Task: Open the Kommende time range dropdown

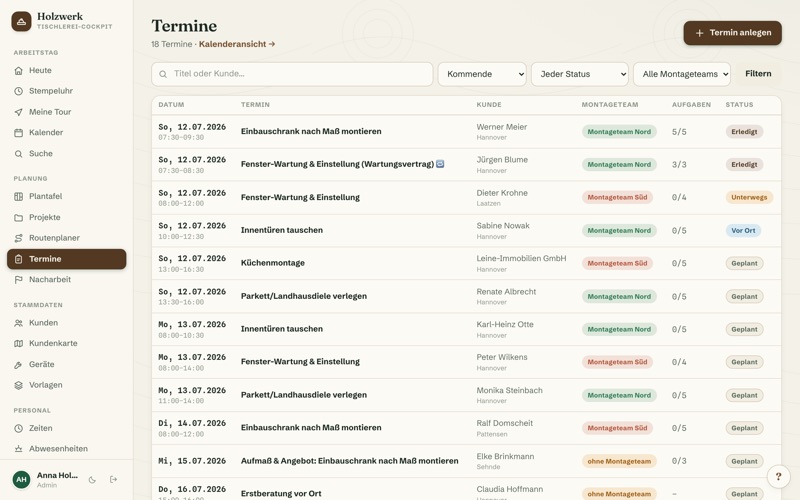Action: [482, 74]
